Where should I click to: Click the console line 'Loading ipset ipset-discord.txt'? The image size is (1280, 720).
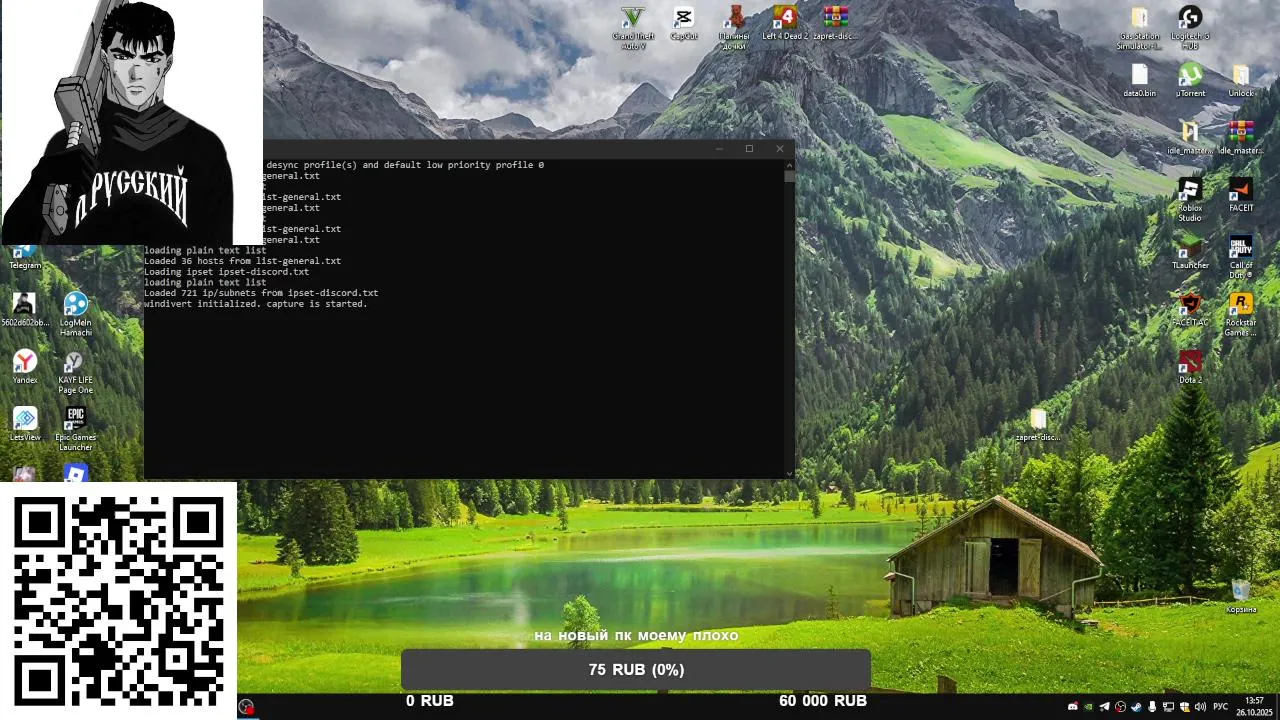pyautogui.click(x=226, y=272)
